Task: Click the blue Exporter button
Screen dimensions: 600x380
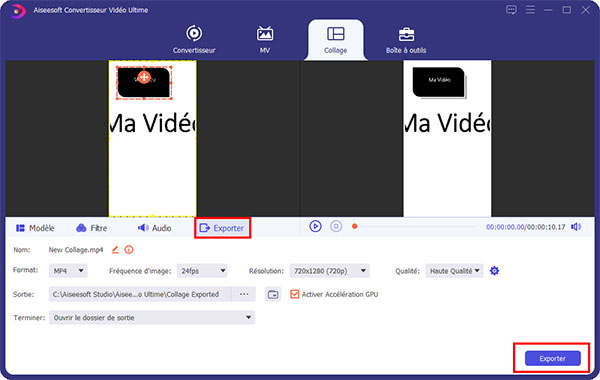Action: pyautogui.click(x=553, y=359)
